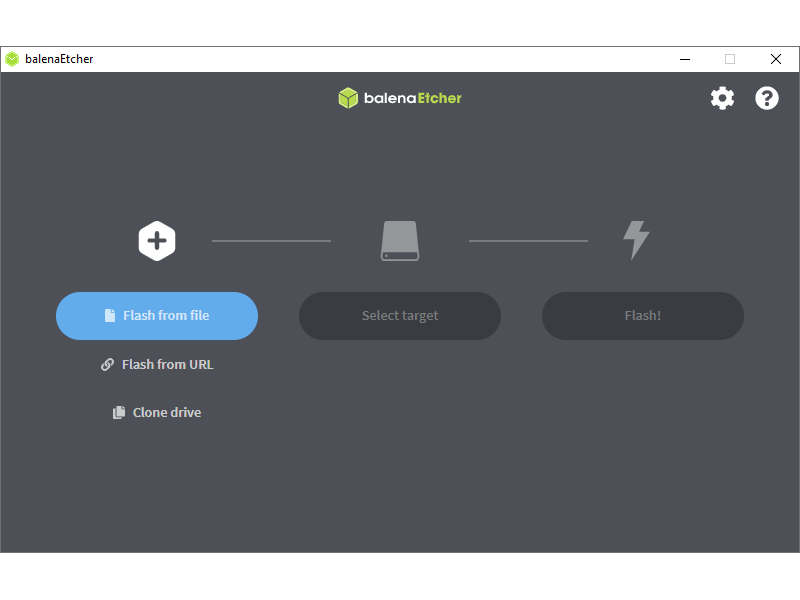Click the file icon inside Flash from file
This screenshot has width=800, height=600.
pos(110,316)
